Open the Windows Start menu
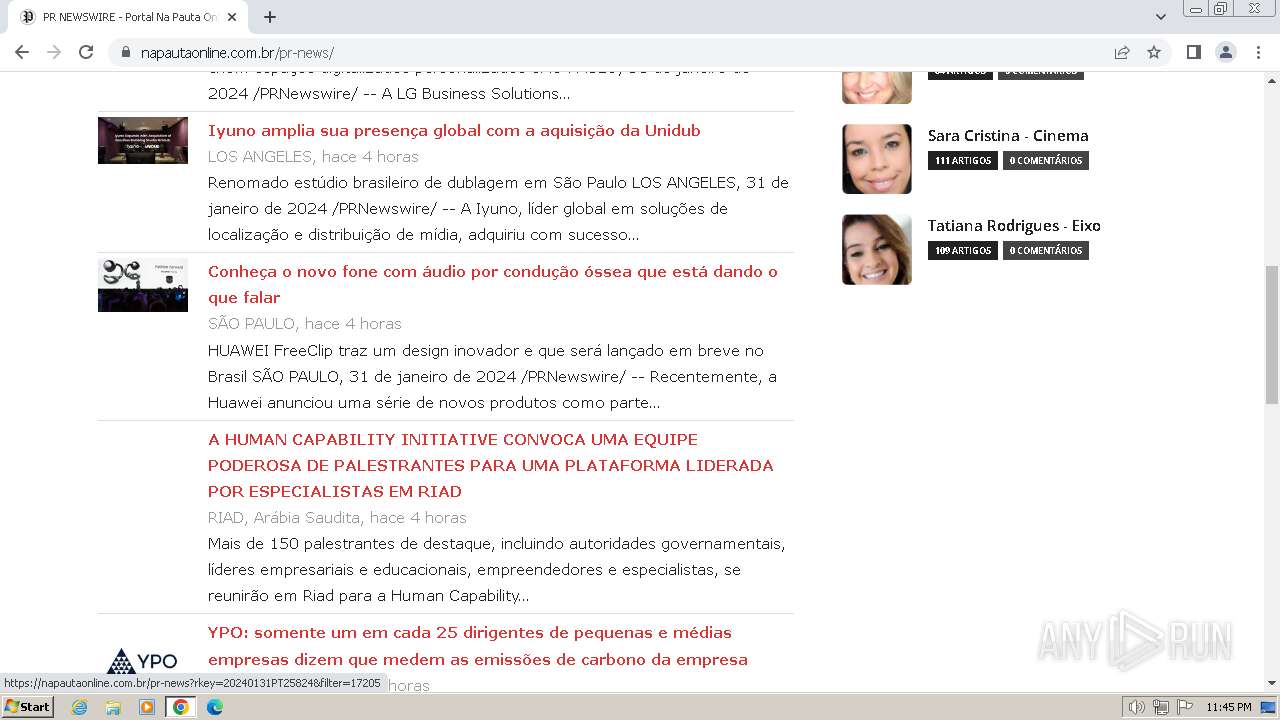This screenshot has width=1280, height=720. pyautogui.click(x=28, y=706)
